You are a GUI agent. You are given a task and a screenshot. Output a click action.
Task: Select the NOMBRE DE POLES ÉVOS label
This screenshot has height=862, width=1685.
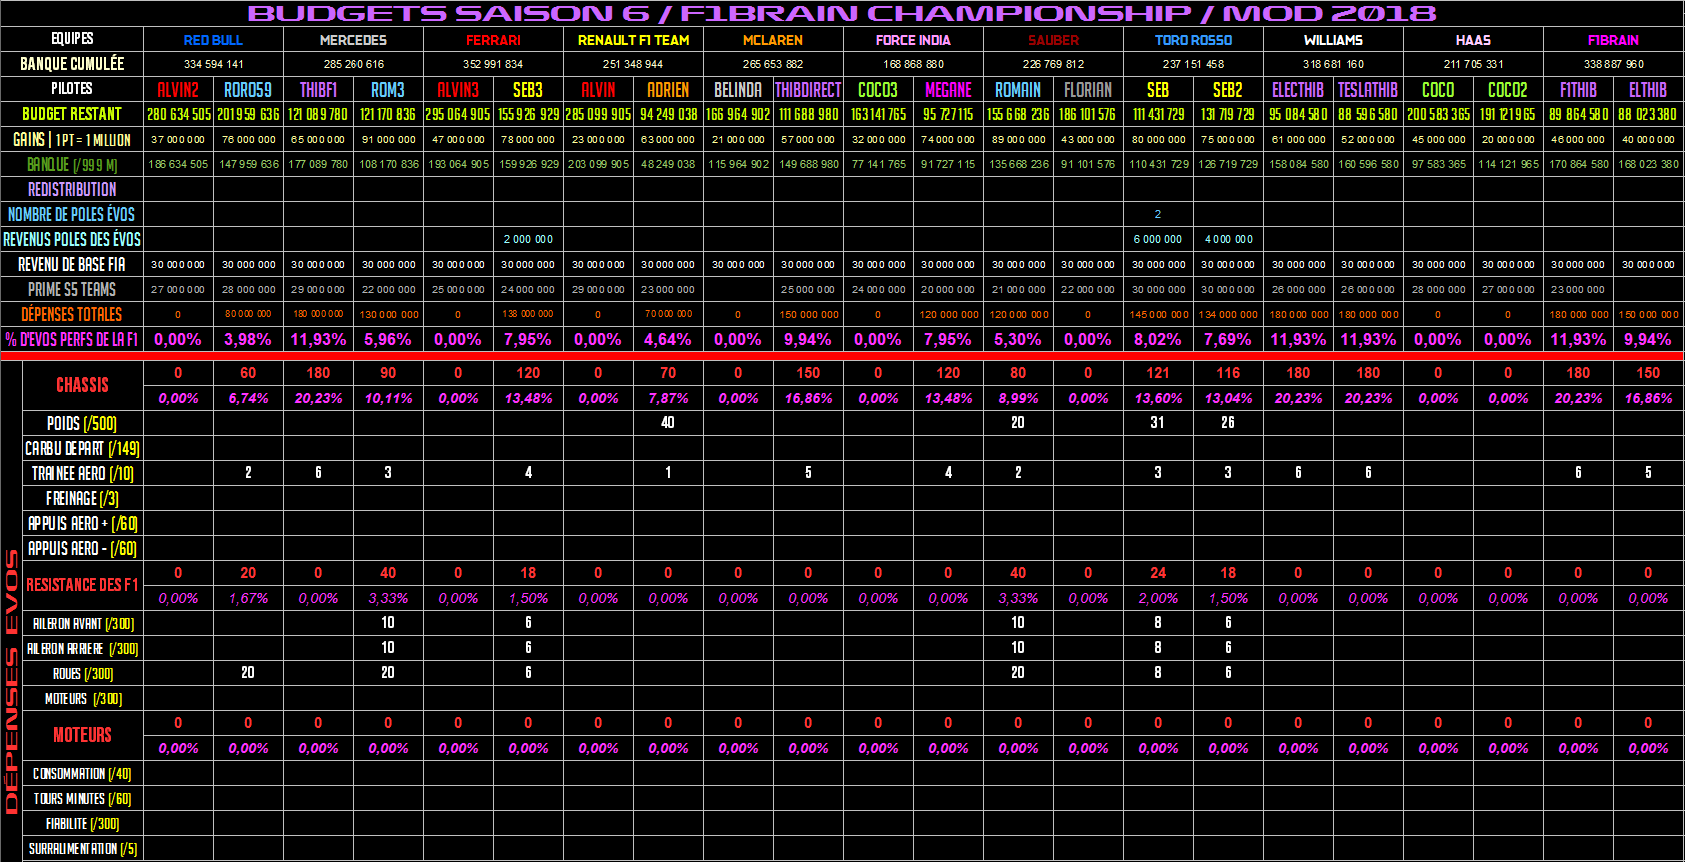[x=72, y=214]
